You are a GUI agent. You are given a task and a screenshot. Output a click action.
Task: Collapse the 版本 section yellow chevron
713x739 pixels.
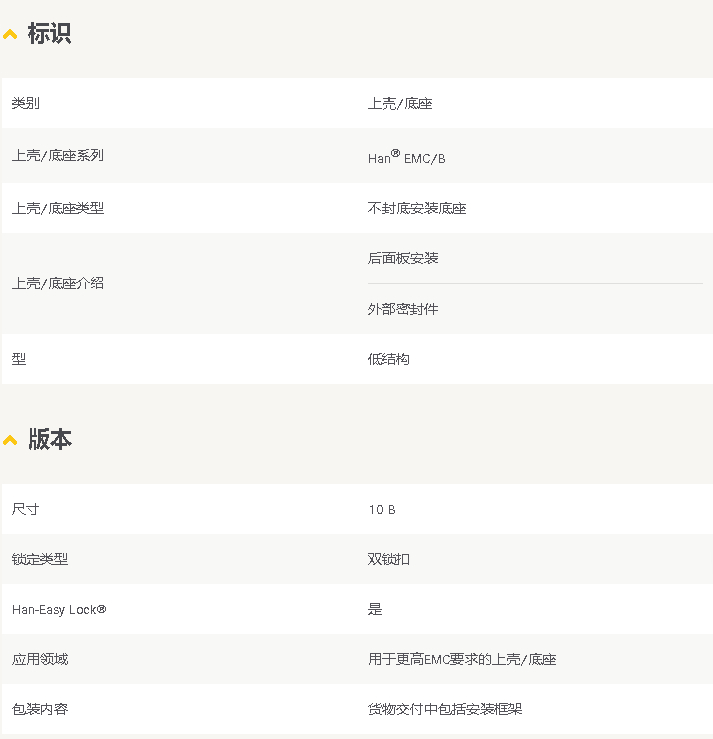point(10,440)
